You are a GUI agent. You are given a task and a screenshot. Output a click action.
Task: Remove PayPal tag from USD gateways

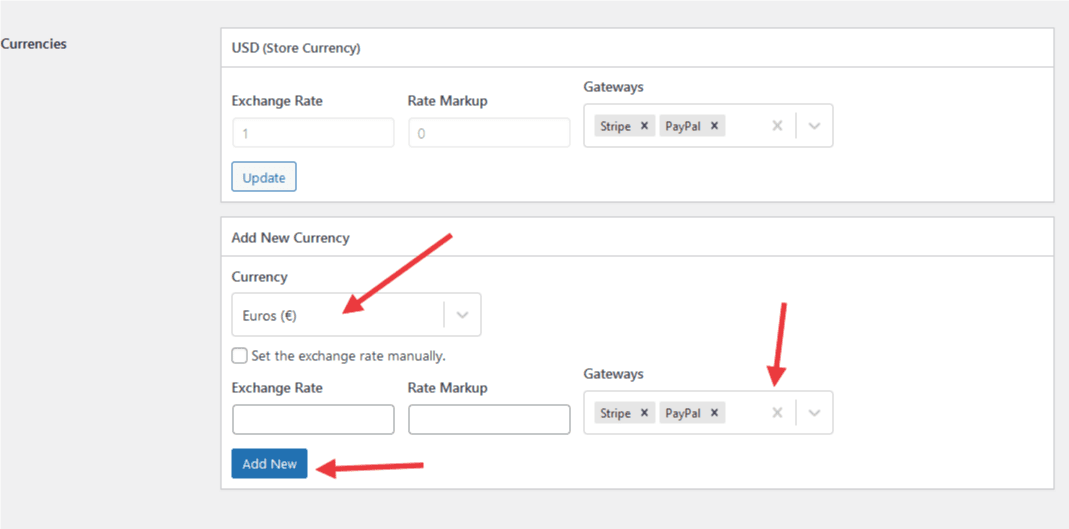pyautogui.click(x=714, y=126)
